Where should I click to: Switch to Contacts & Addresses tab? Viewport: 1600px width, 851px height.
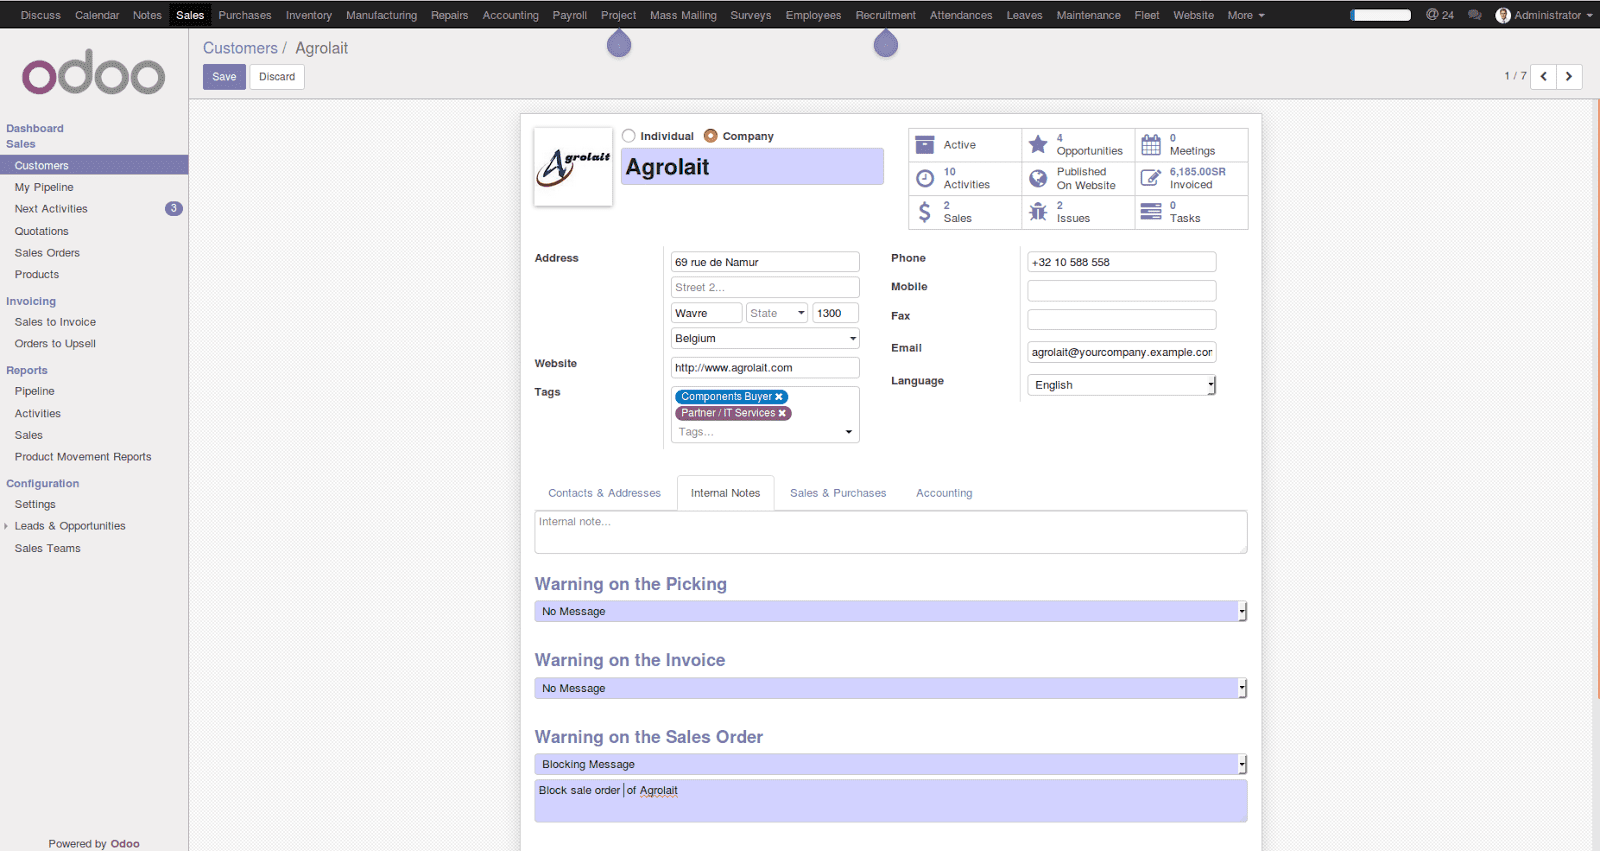click(604, 493)
